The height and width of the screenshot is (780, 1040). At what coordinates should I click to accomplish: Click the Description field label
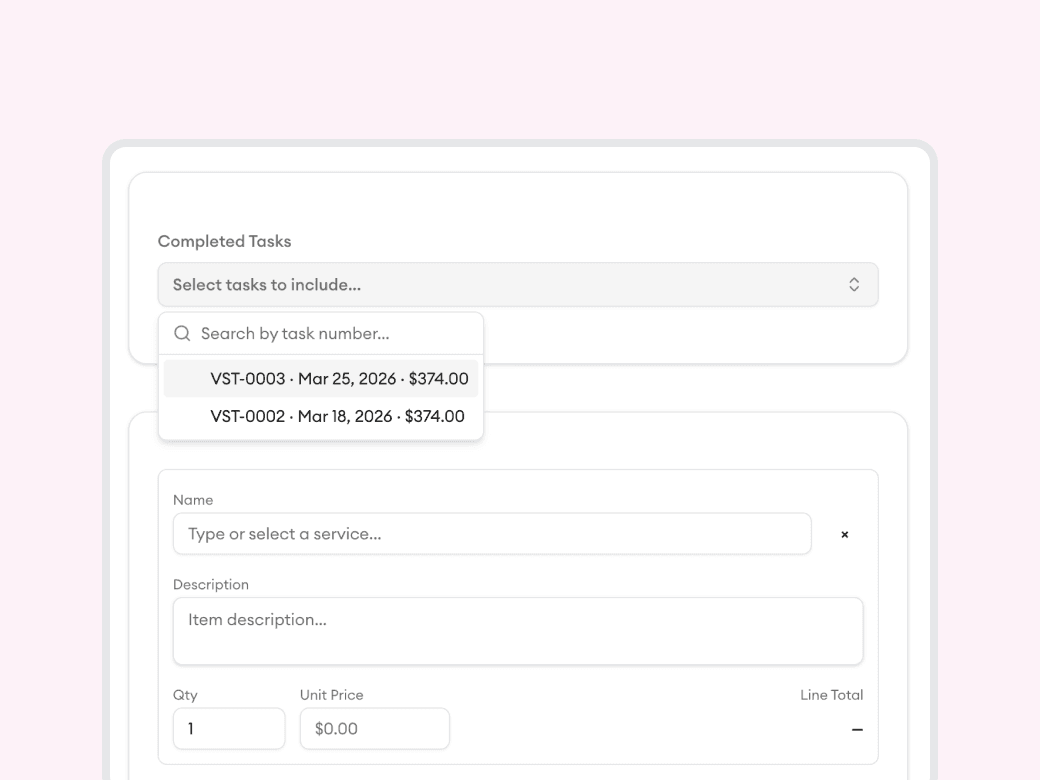(211, 584)
